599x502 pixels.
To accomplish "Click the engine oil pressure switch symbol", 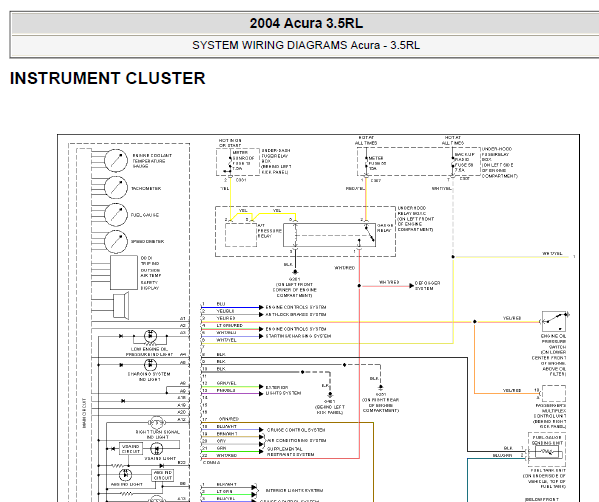I will (554, 321).
